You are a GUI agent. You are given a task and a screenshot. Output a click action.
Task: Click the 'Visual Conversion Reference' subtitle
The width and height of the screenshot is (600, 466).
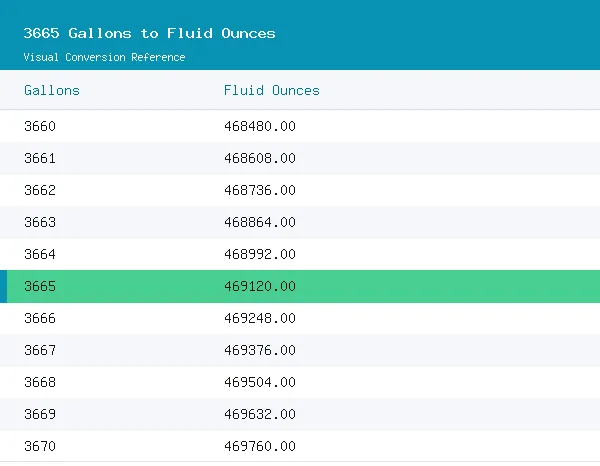104,57
